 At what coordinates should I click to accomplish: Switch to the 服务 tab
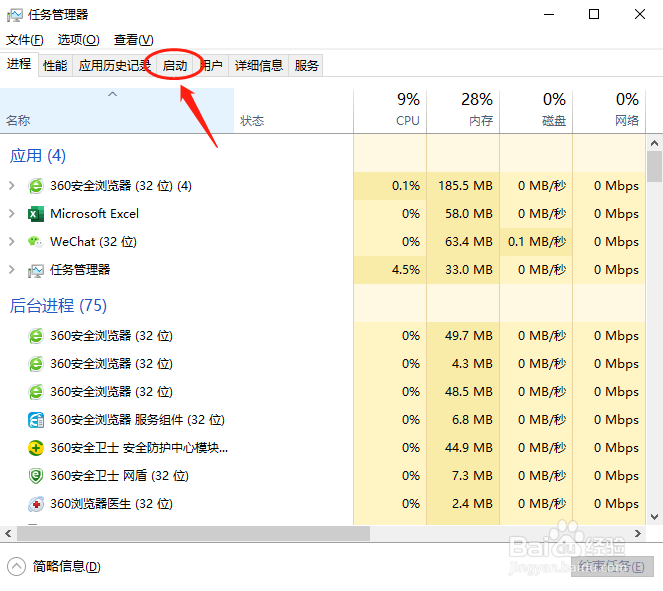tap(306, 66)
